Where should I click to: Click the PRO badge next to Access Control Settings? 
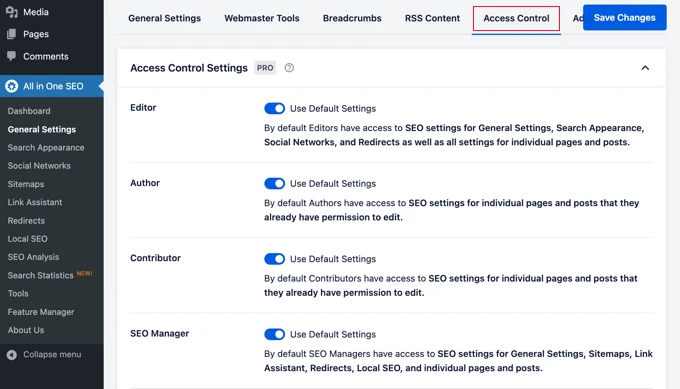(265, 68)
